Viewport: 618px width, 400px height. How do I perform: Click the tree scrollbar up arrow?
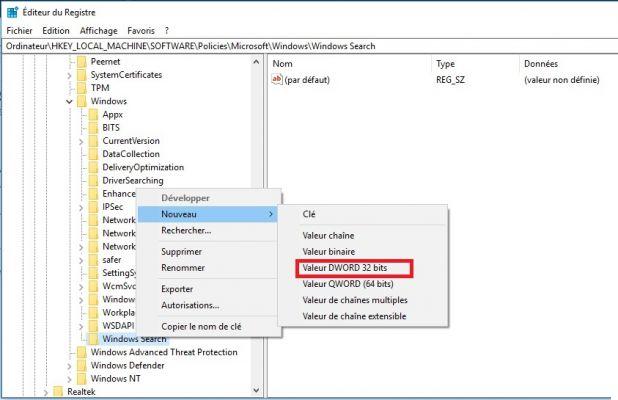click(256, 62)
